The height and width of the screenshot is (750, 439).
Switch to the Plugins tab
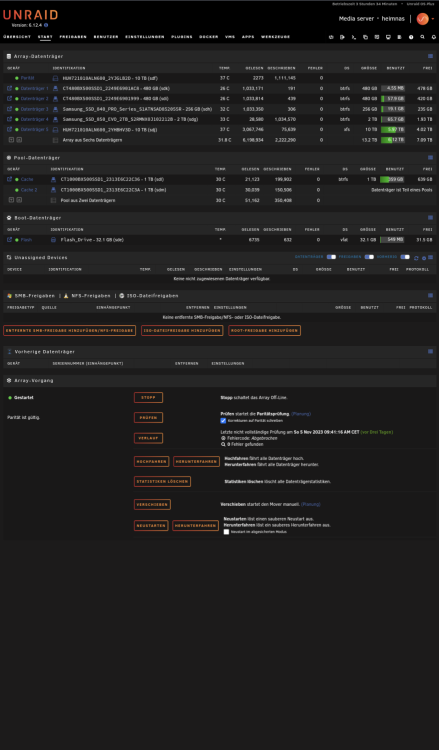(x=182, y=37)
